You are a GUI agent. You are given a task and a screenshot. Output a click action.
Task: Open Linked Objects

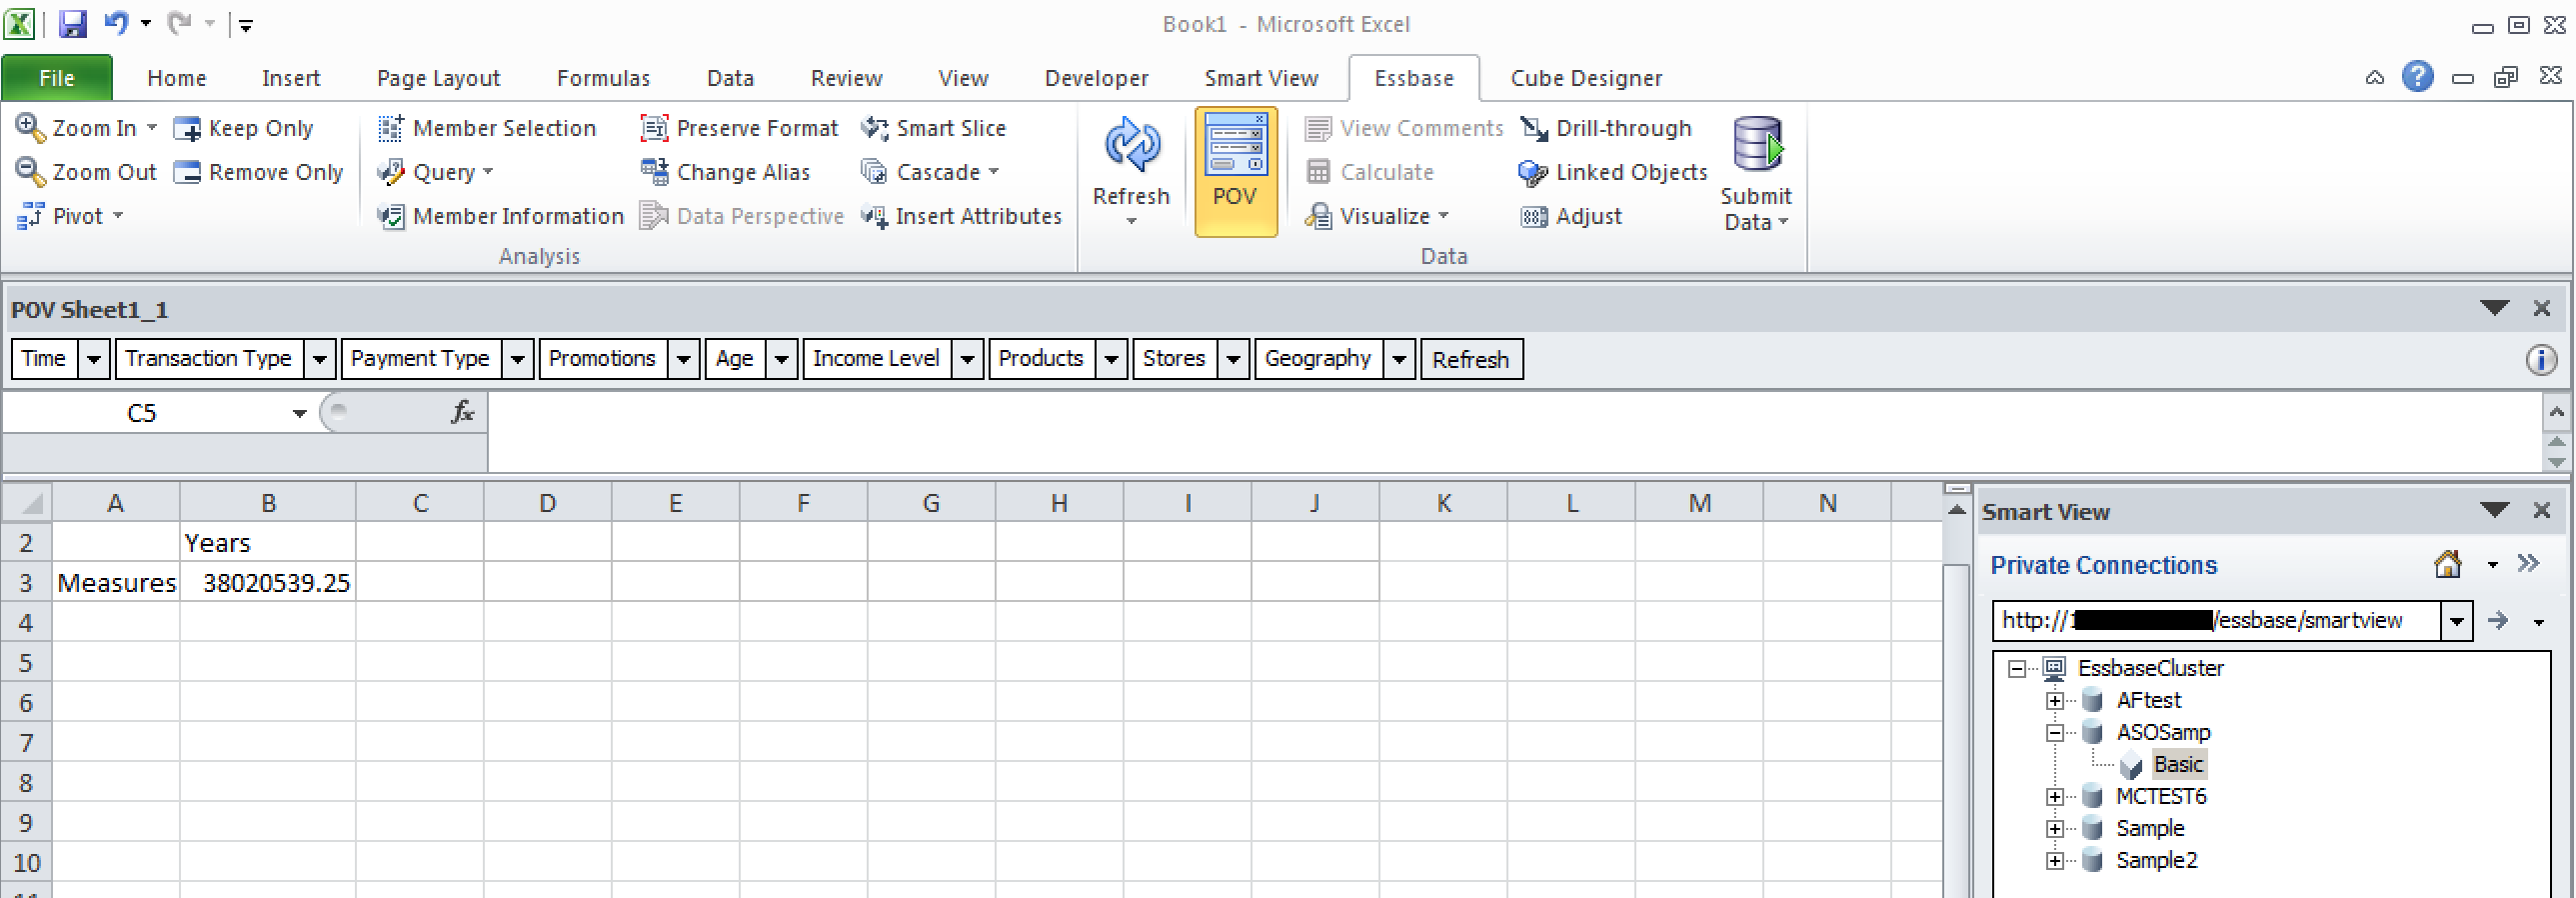(x=1612, y=172)
